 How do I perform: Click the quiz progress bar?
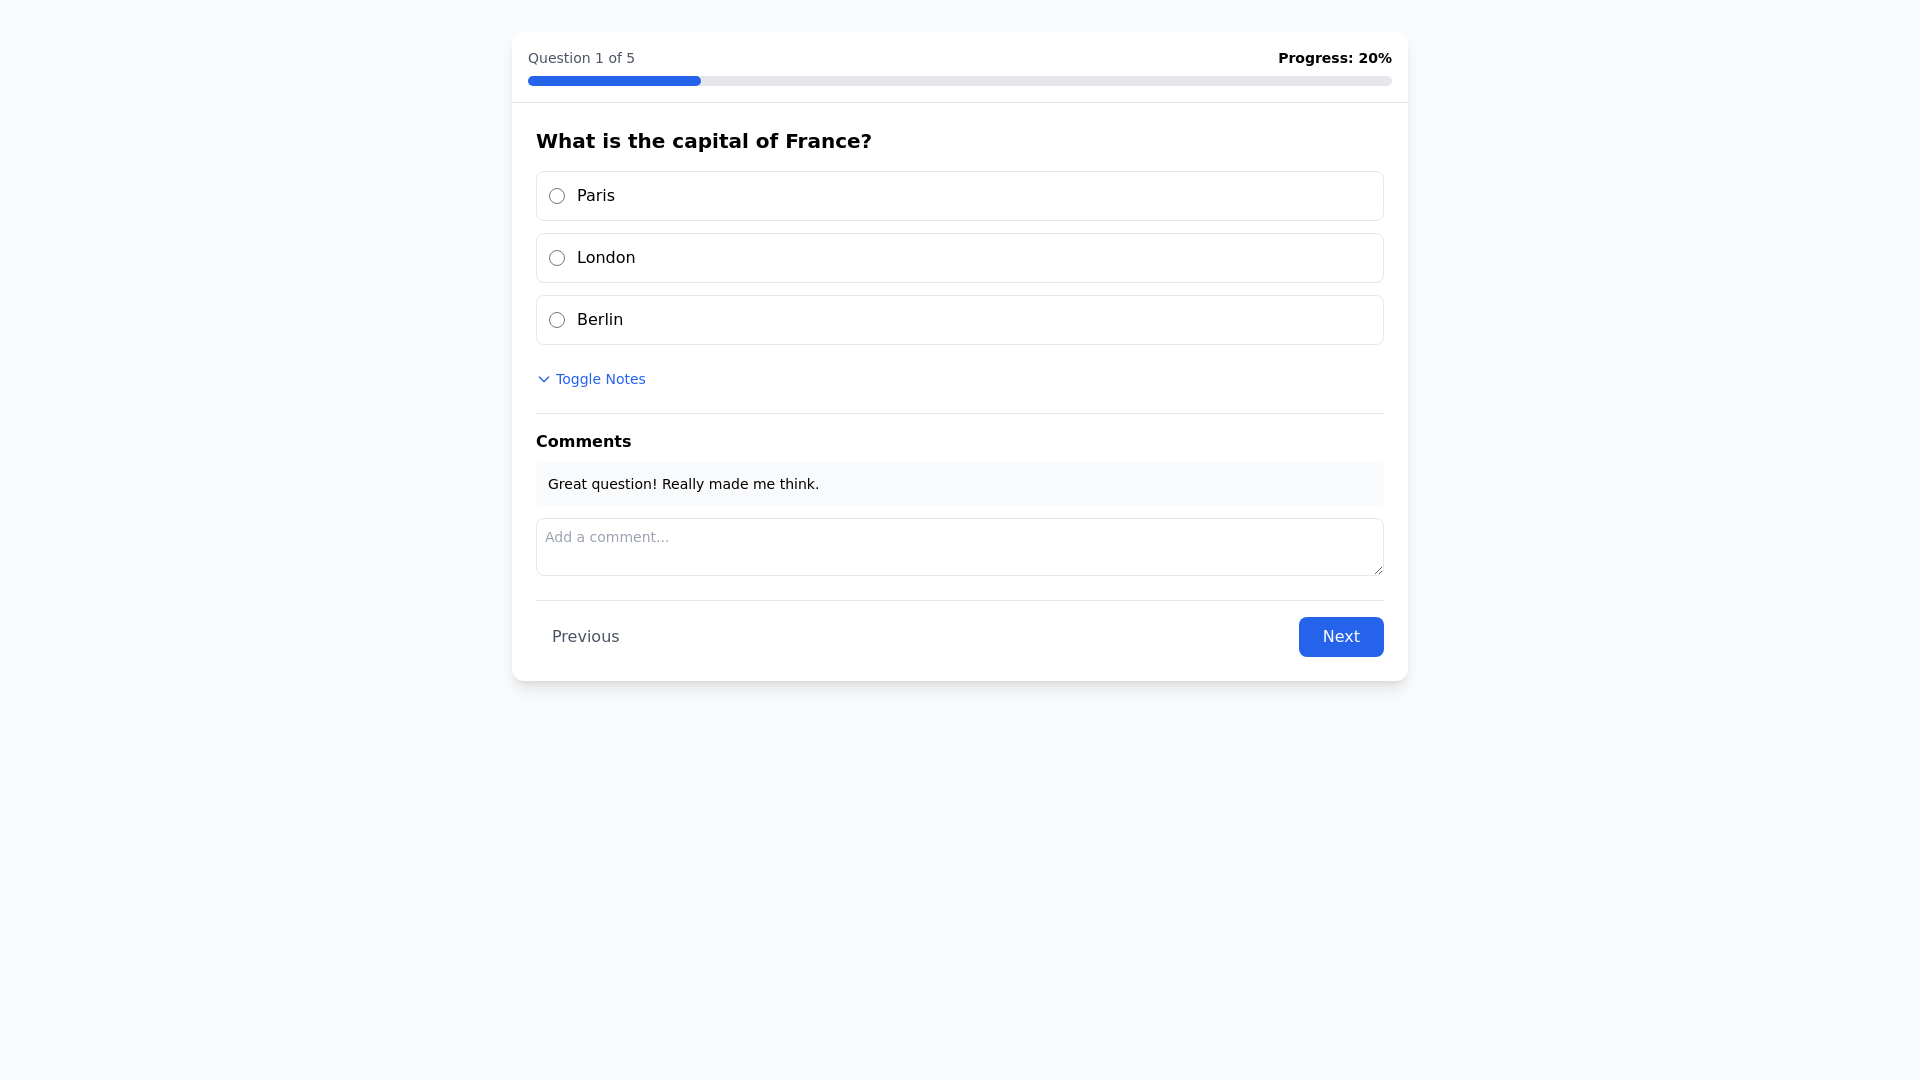(x=959, y=81)
